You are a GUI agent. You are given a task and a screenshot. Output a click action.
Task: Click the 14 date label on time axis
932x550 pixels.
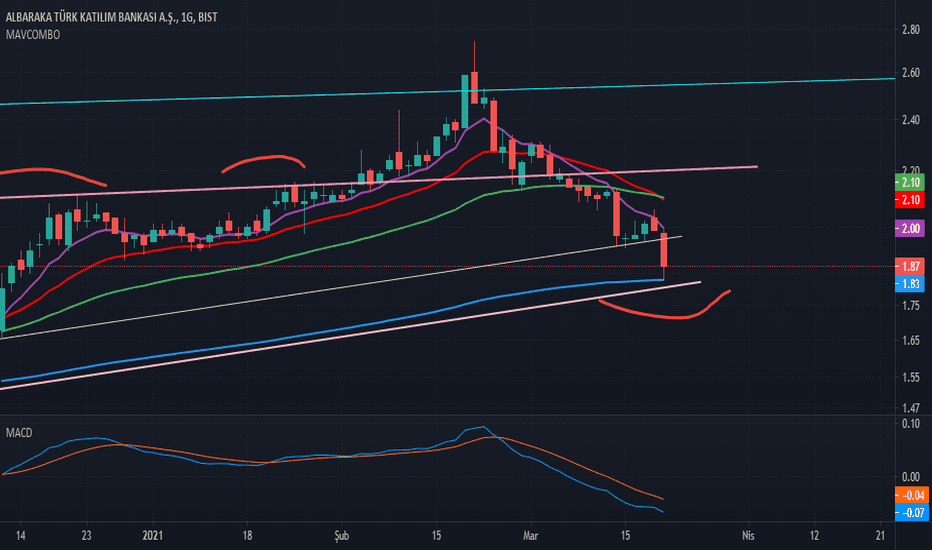tap(20, 536)
